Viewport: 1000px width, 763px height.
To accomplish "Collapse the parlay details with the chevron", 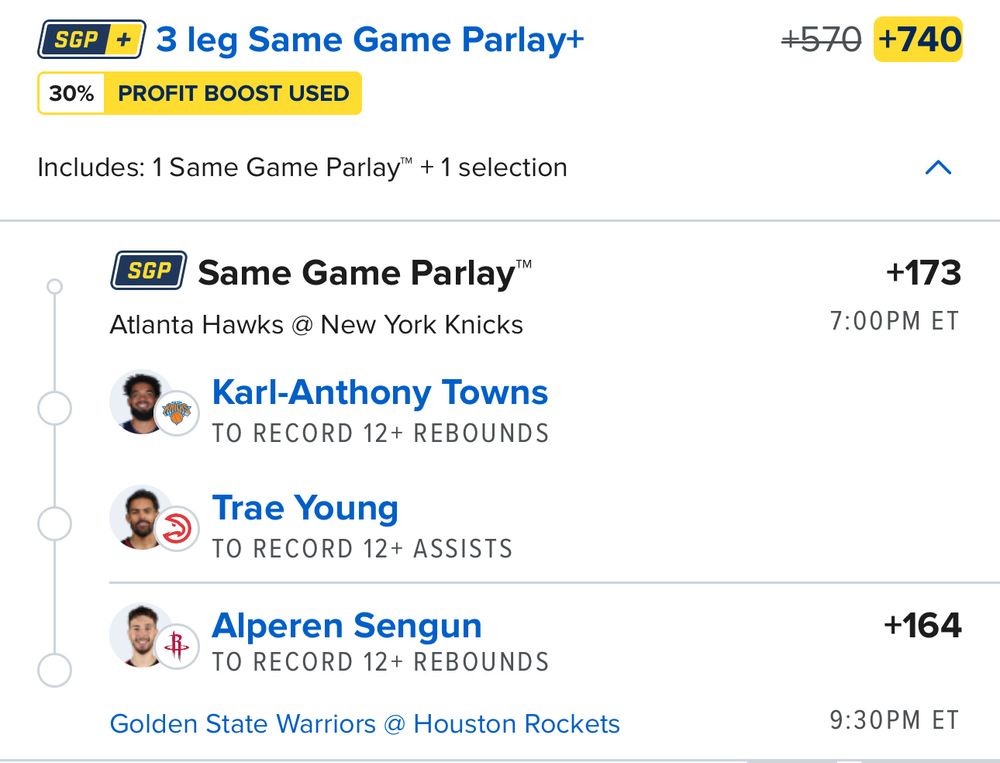I will 938,168.
